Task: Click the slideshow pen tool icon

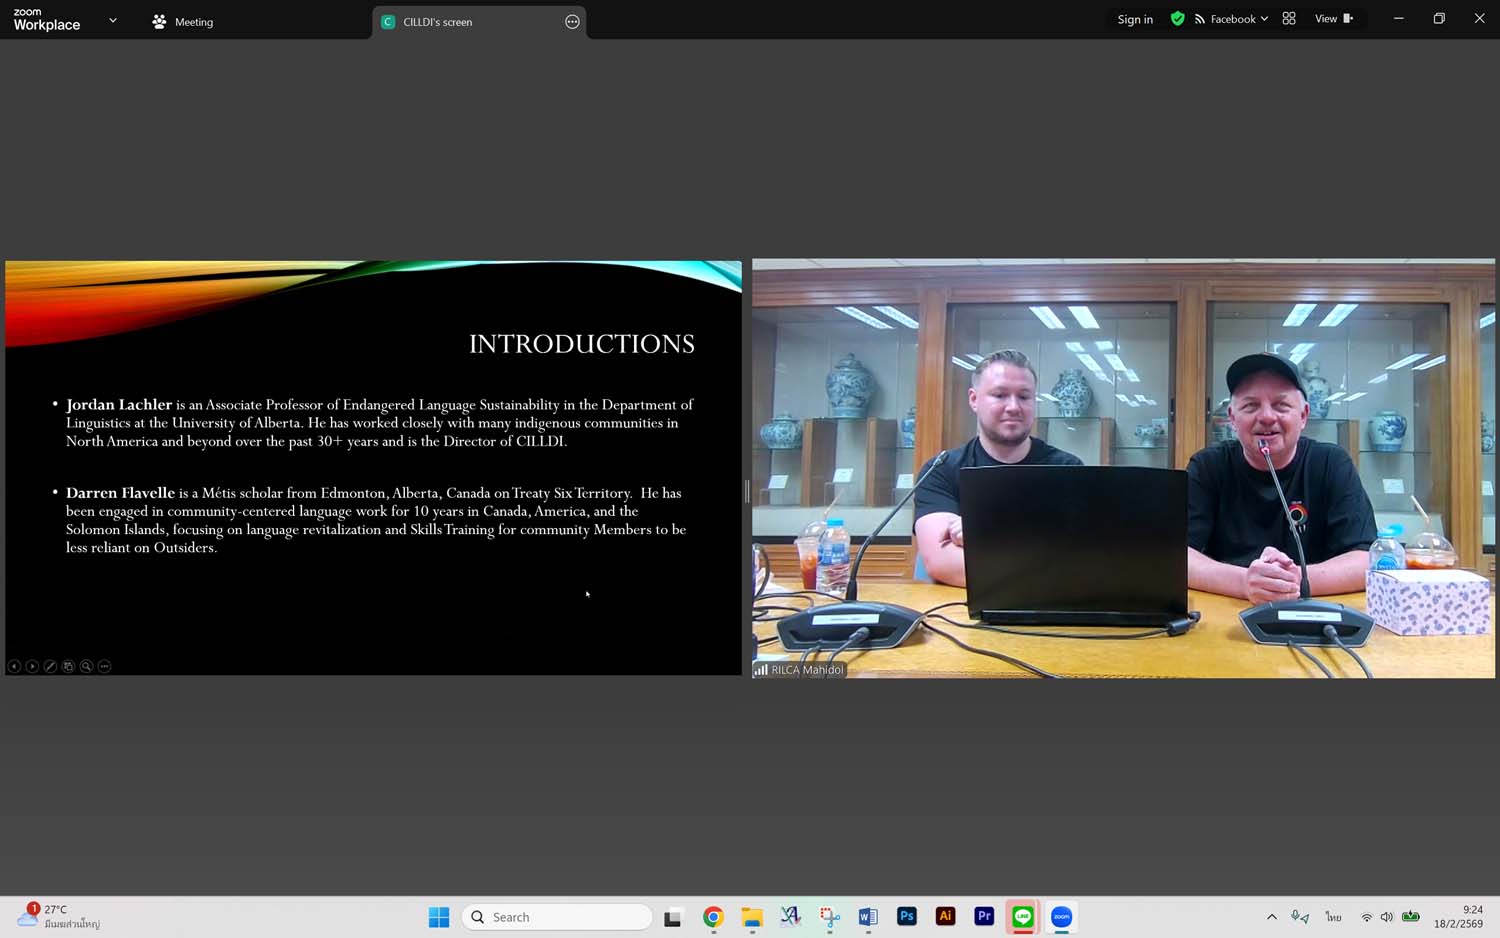Action: [x=50, y=666]
